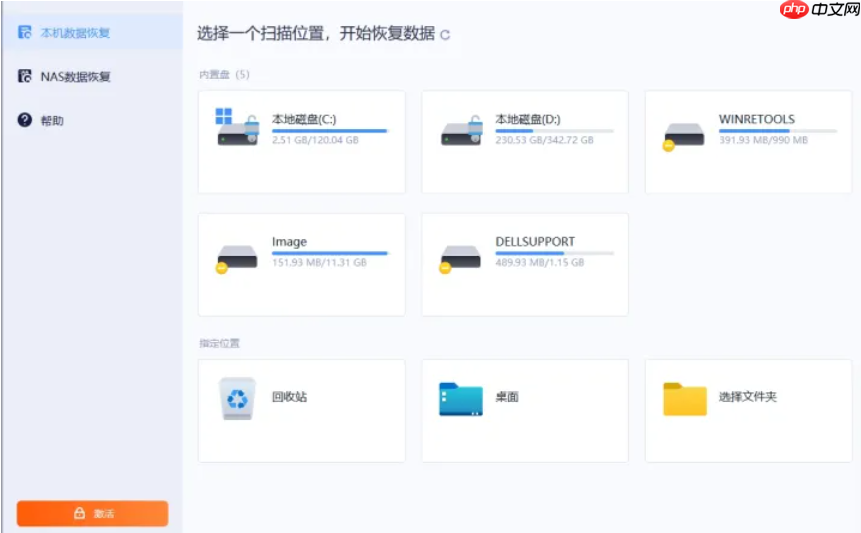Click the lock icon on 激活 button

[x=80, y=513]
